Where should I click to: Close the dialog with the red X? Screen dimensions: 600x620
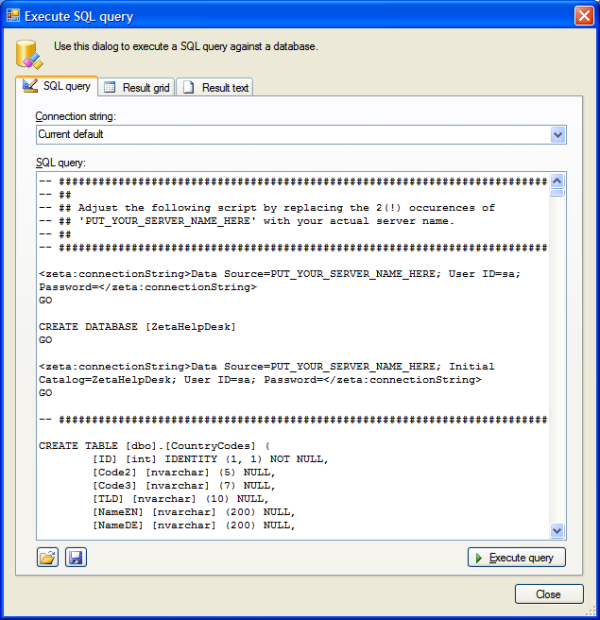point(584,16)
